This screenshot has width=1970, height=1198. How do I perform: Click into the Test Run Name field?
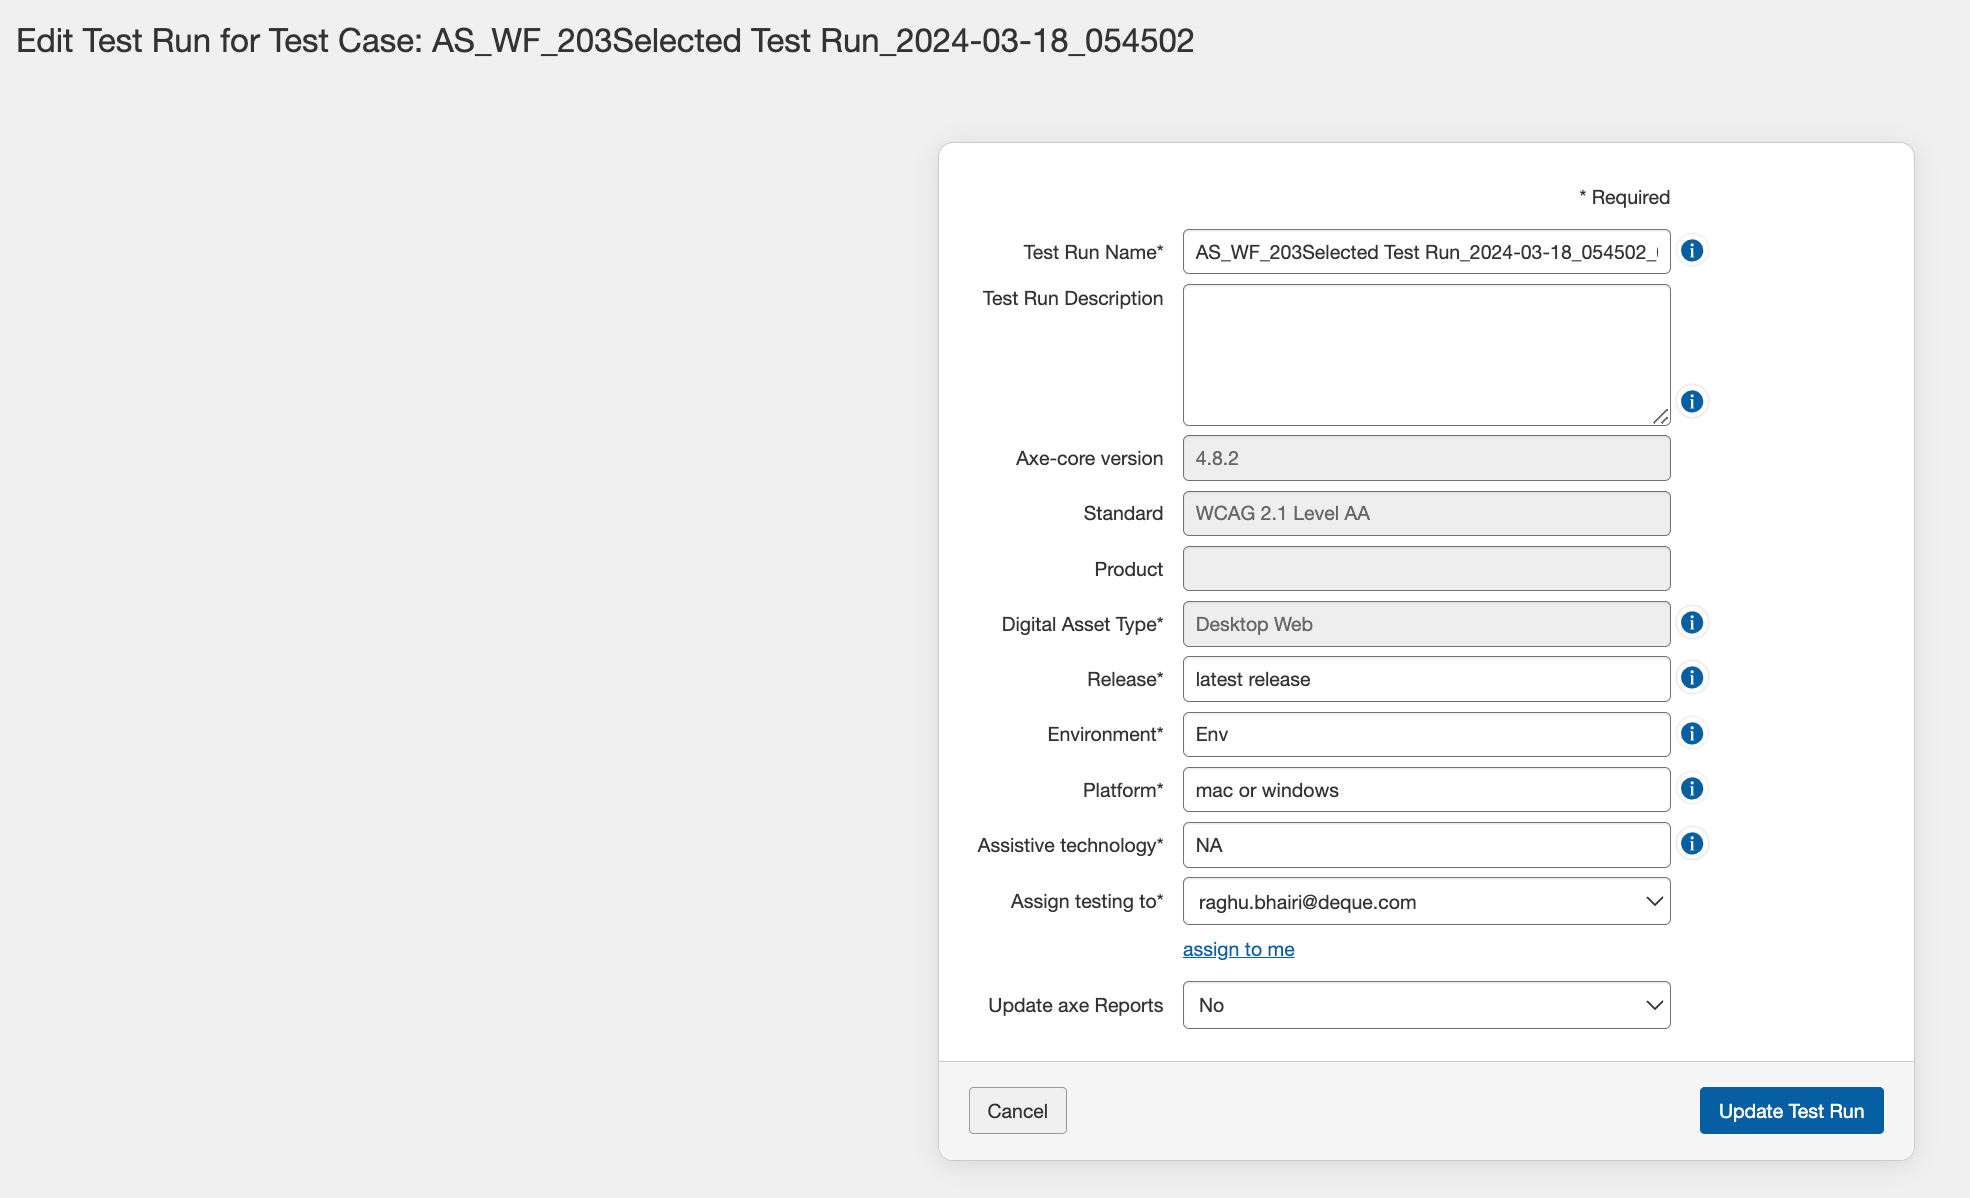1426,252
